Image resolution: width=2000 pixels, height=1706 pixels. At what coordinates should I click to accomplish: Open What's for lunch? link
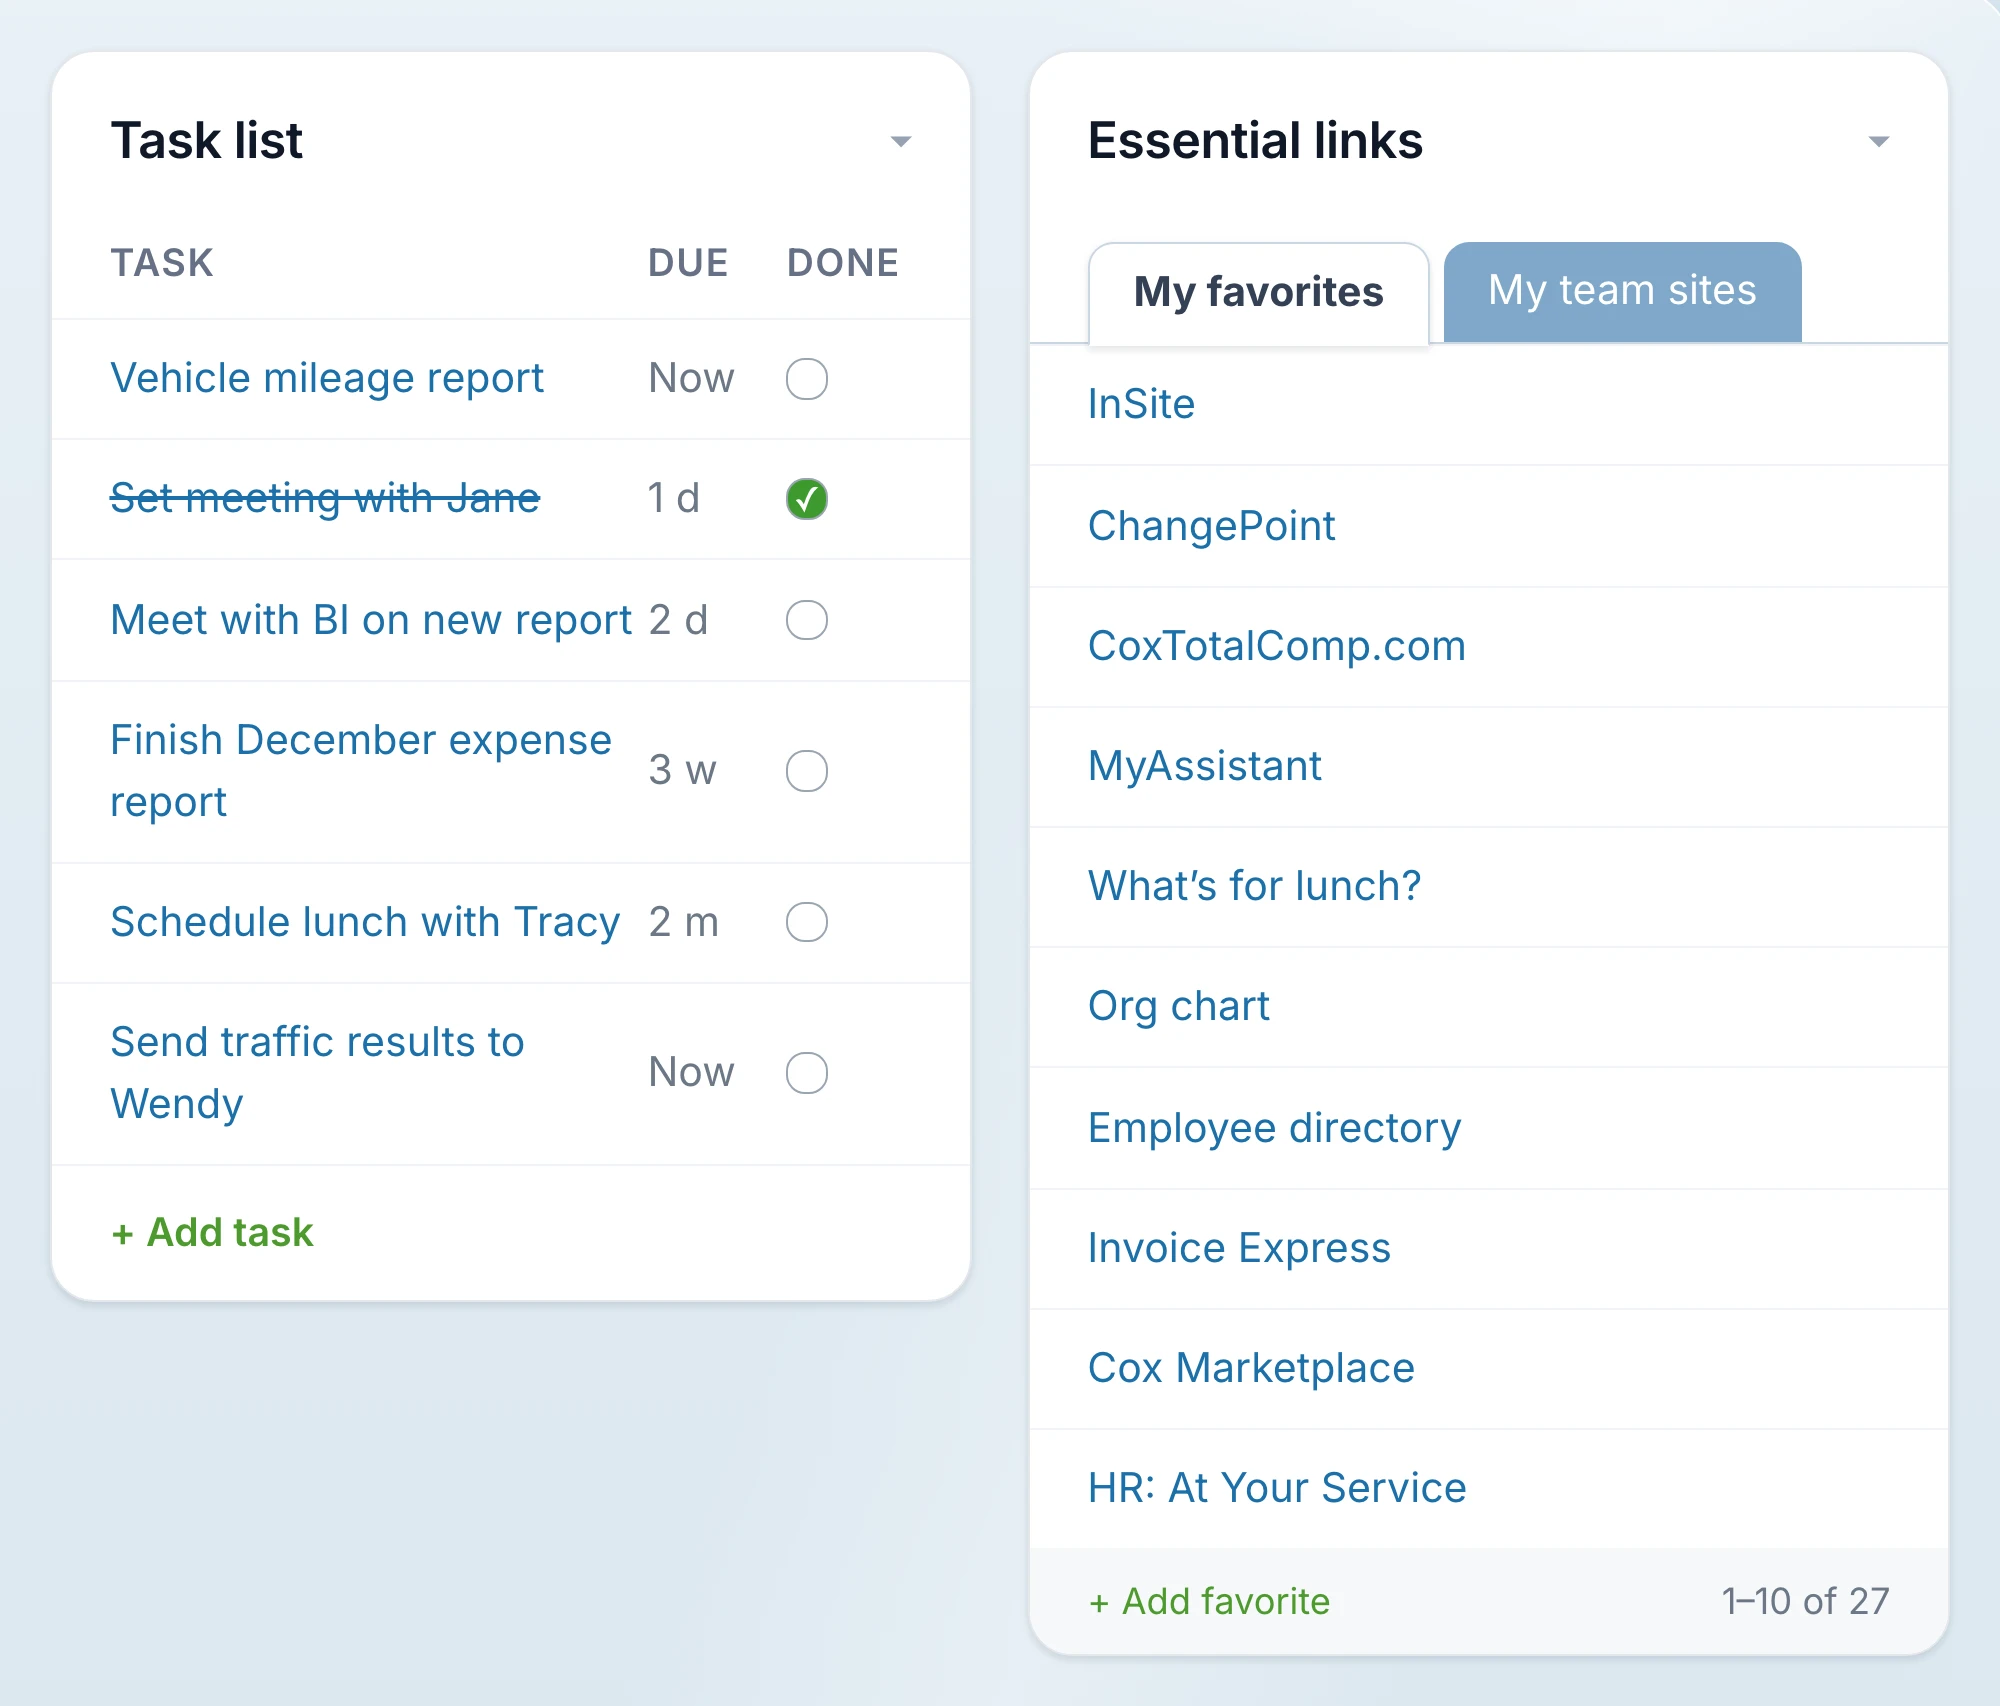pyautogui.click(x=1254, y=886)
